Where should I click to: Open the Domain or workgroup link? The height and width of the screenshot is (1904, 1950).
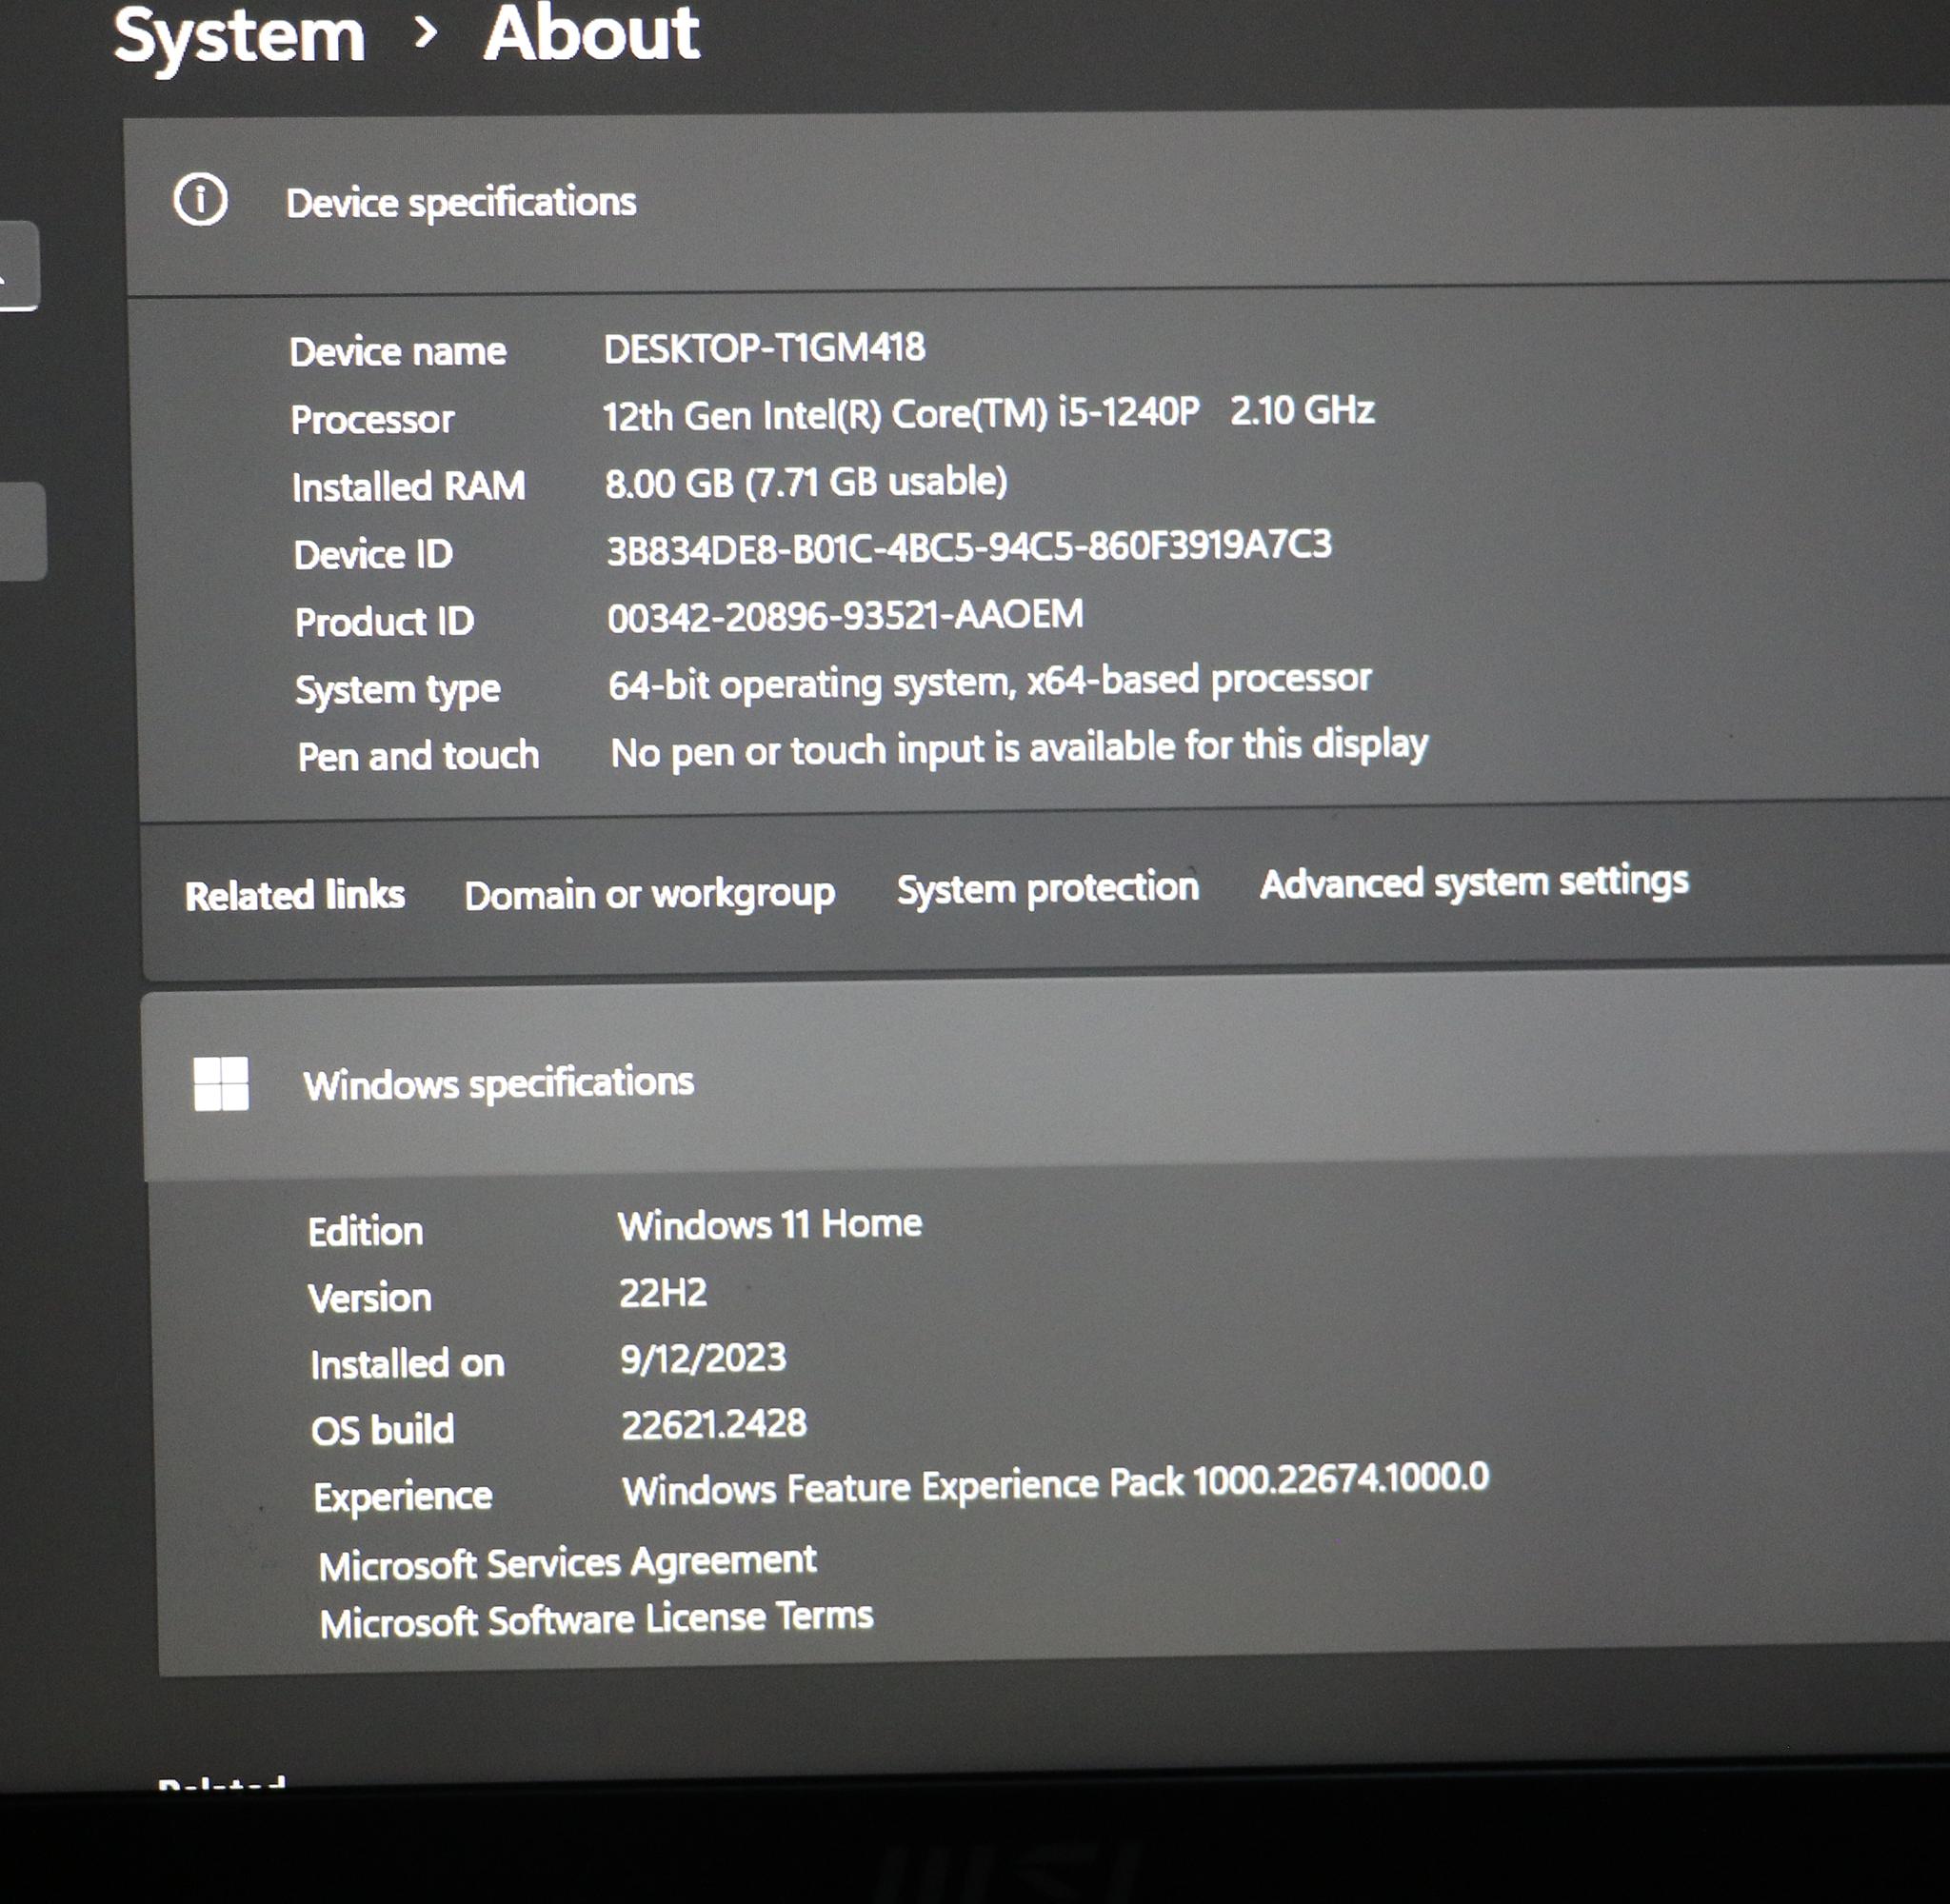[650, 894]
